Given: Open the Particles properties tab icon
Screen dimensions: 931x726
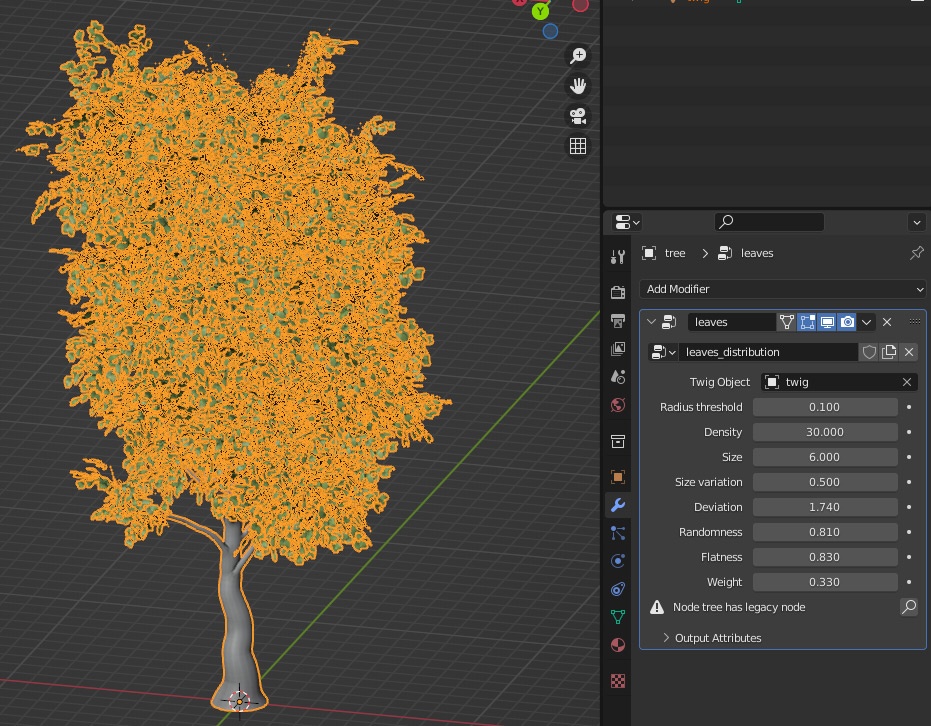Looking at the screenshot, I should tap(618, 533).
